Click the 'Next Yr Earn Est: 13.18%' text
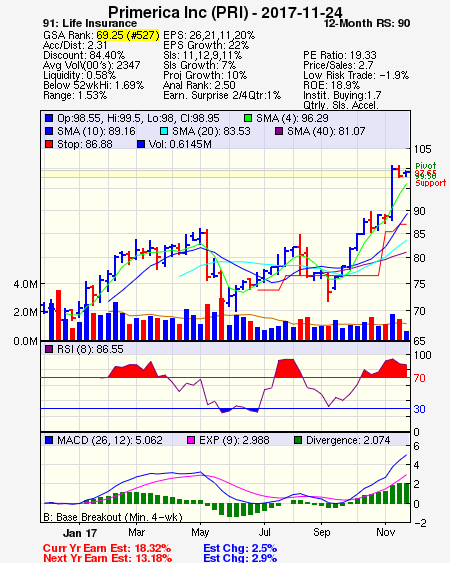This screenshot has height=563, width=450. [107, 558]
